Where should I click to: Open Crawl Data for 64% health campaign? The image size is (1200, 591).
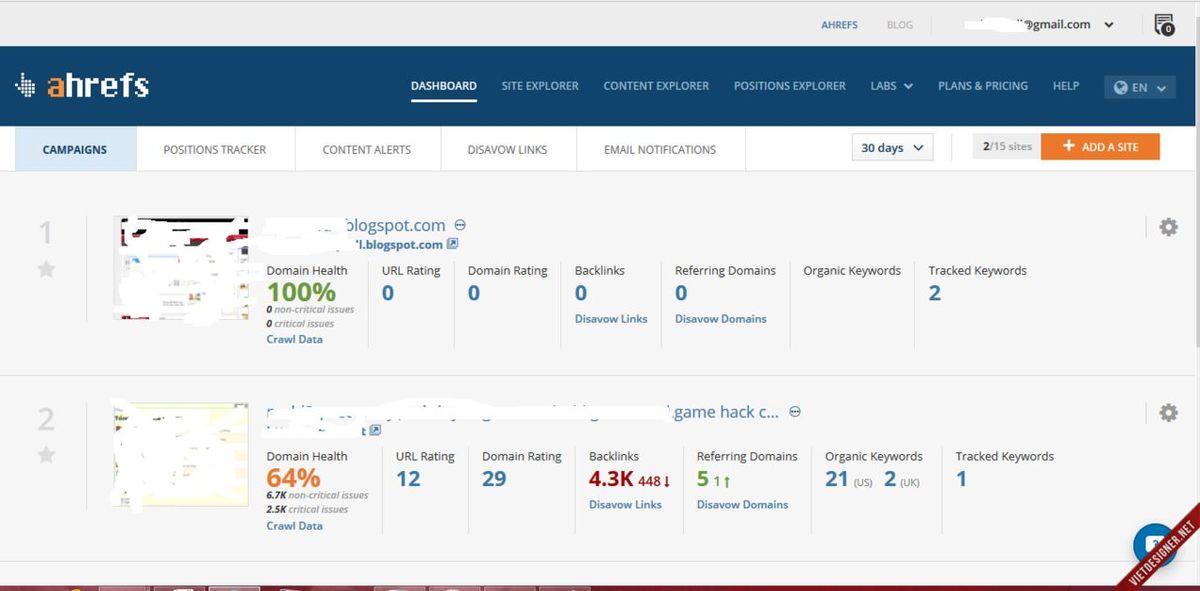point(294,525)
